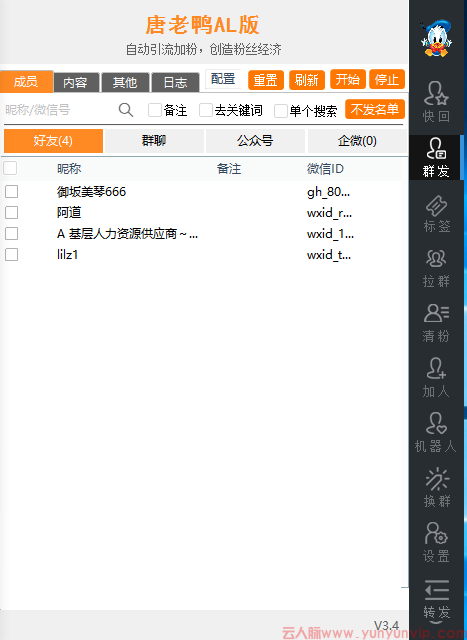The height and width of the screenshot is (640, 467).
Task: Open the 加人 add people icon
Action: click(436, 378)
